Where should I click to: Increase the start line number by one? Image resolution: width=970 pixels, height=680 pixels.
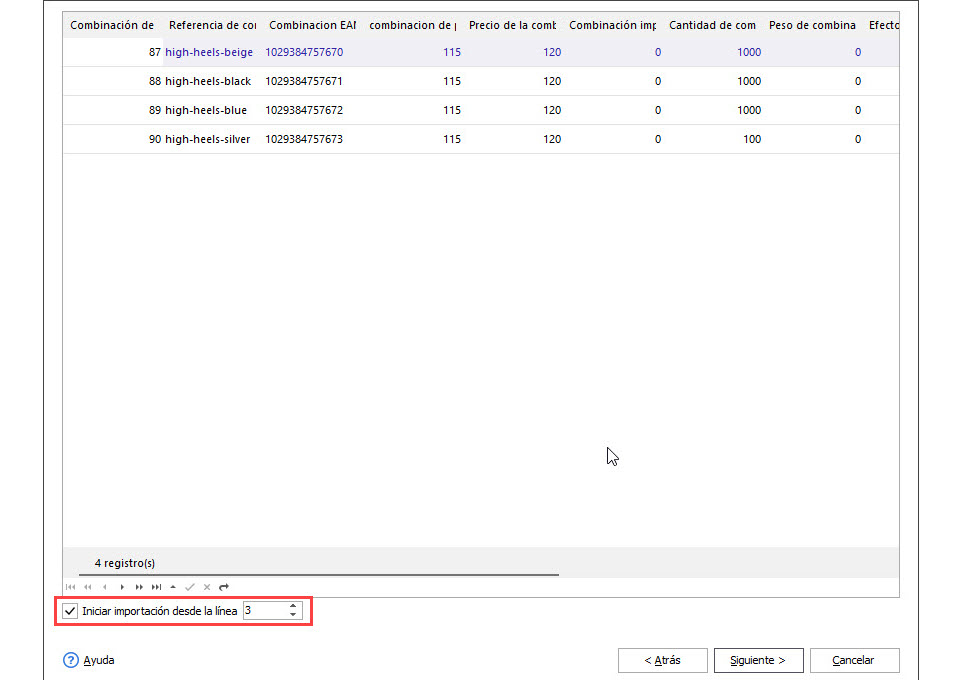293,606
